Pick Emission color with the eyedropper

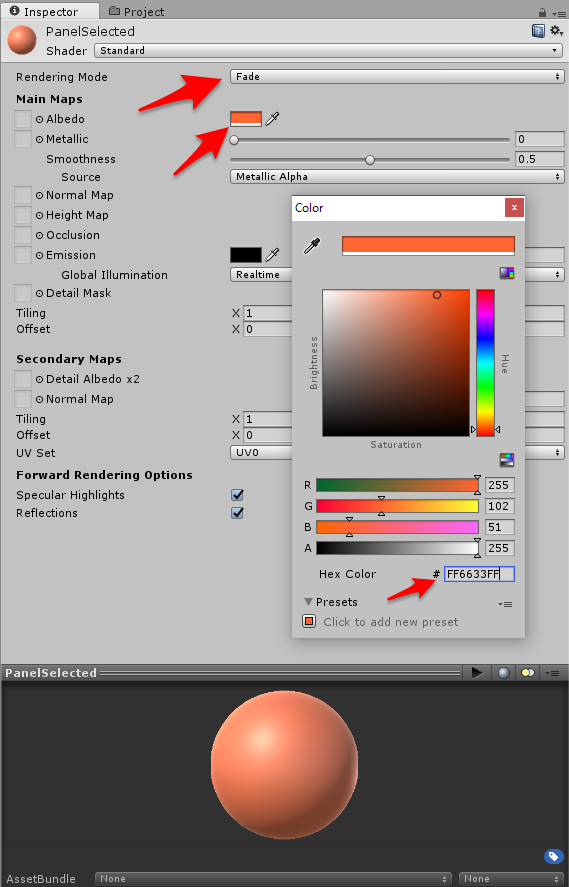click(272, 255)
